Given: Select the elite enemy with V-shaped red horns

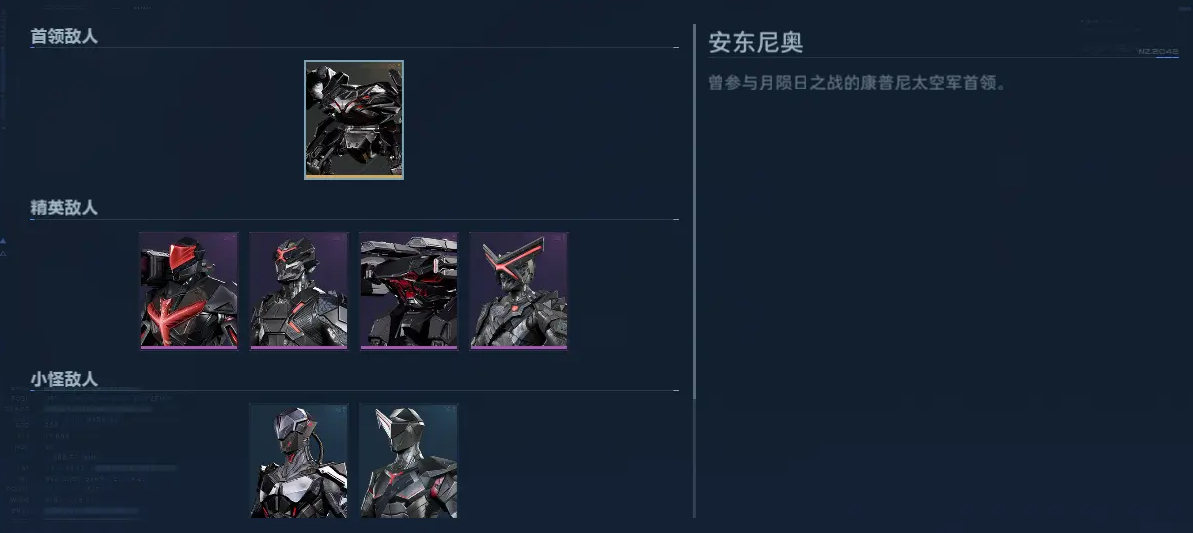Looking at the screenshot, I should [518, 290].
